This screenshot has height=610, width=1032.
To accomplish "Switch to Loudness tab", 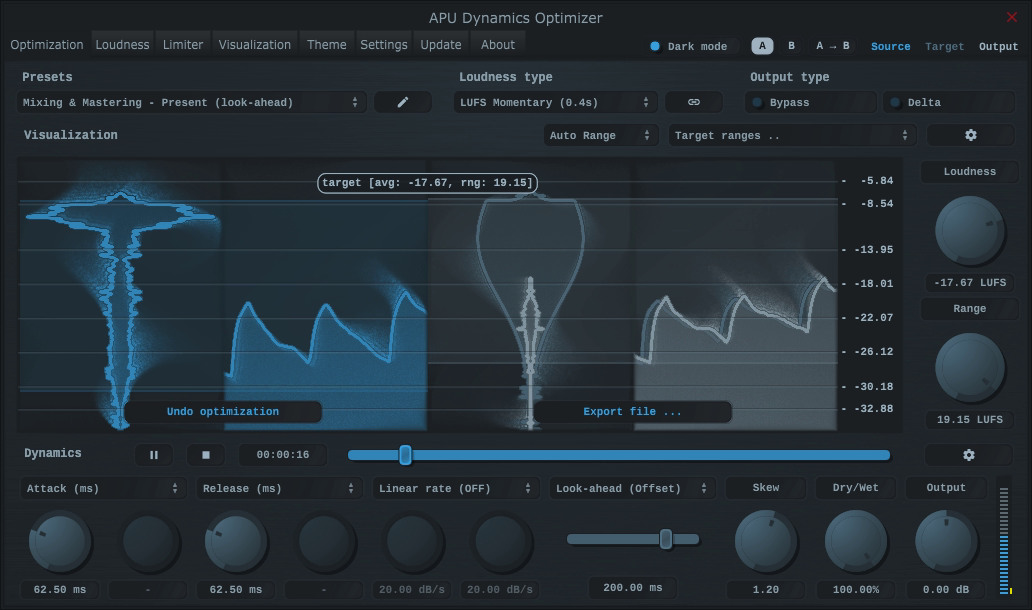I will pyautogui.click(x=122, y=45).
